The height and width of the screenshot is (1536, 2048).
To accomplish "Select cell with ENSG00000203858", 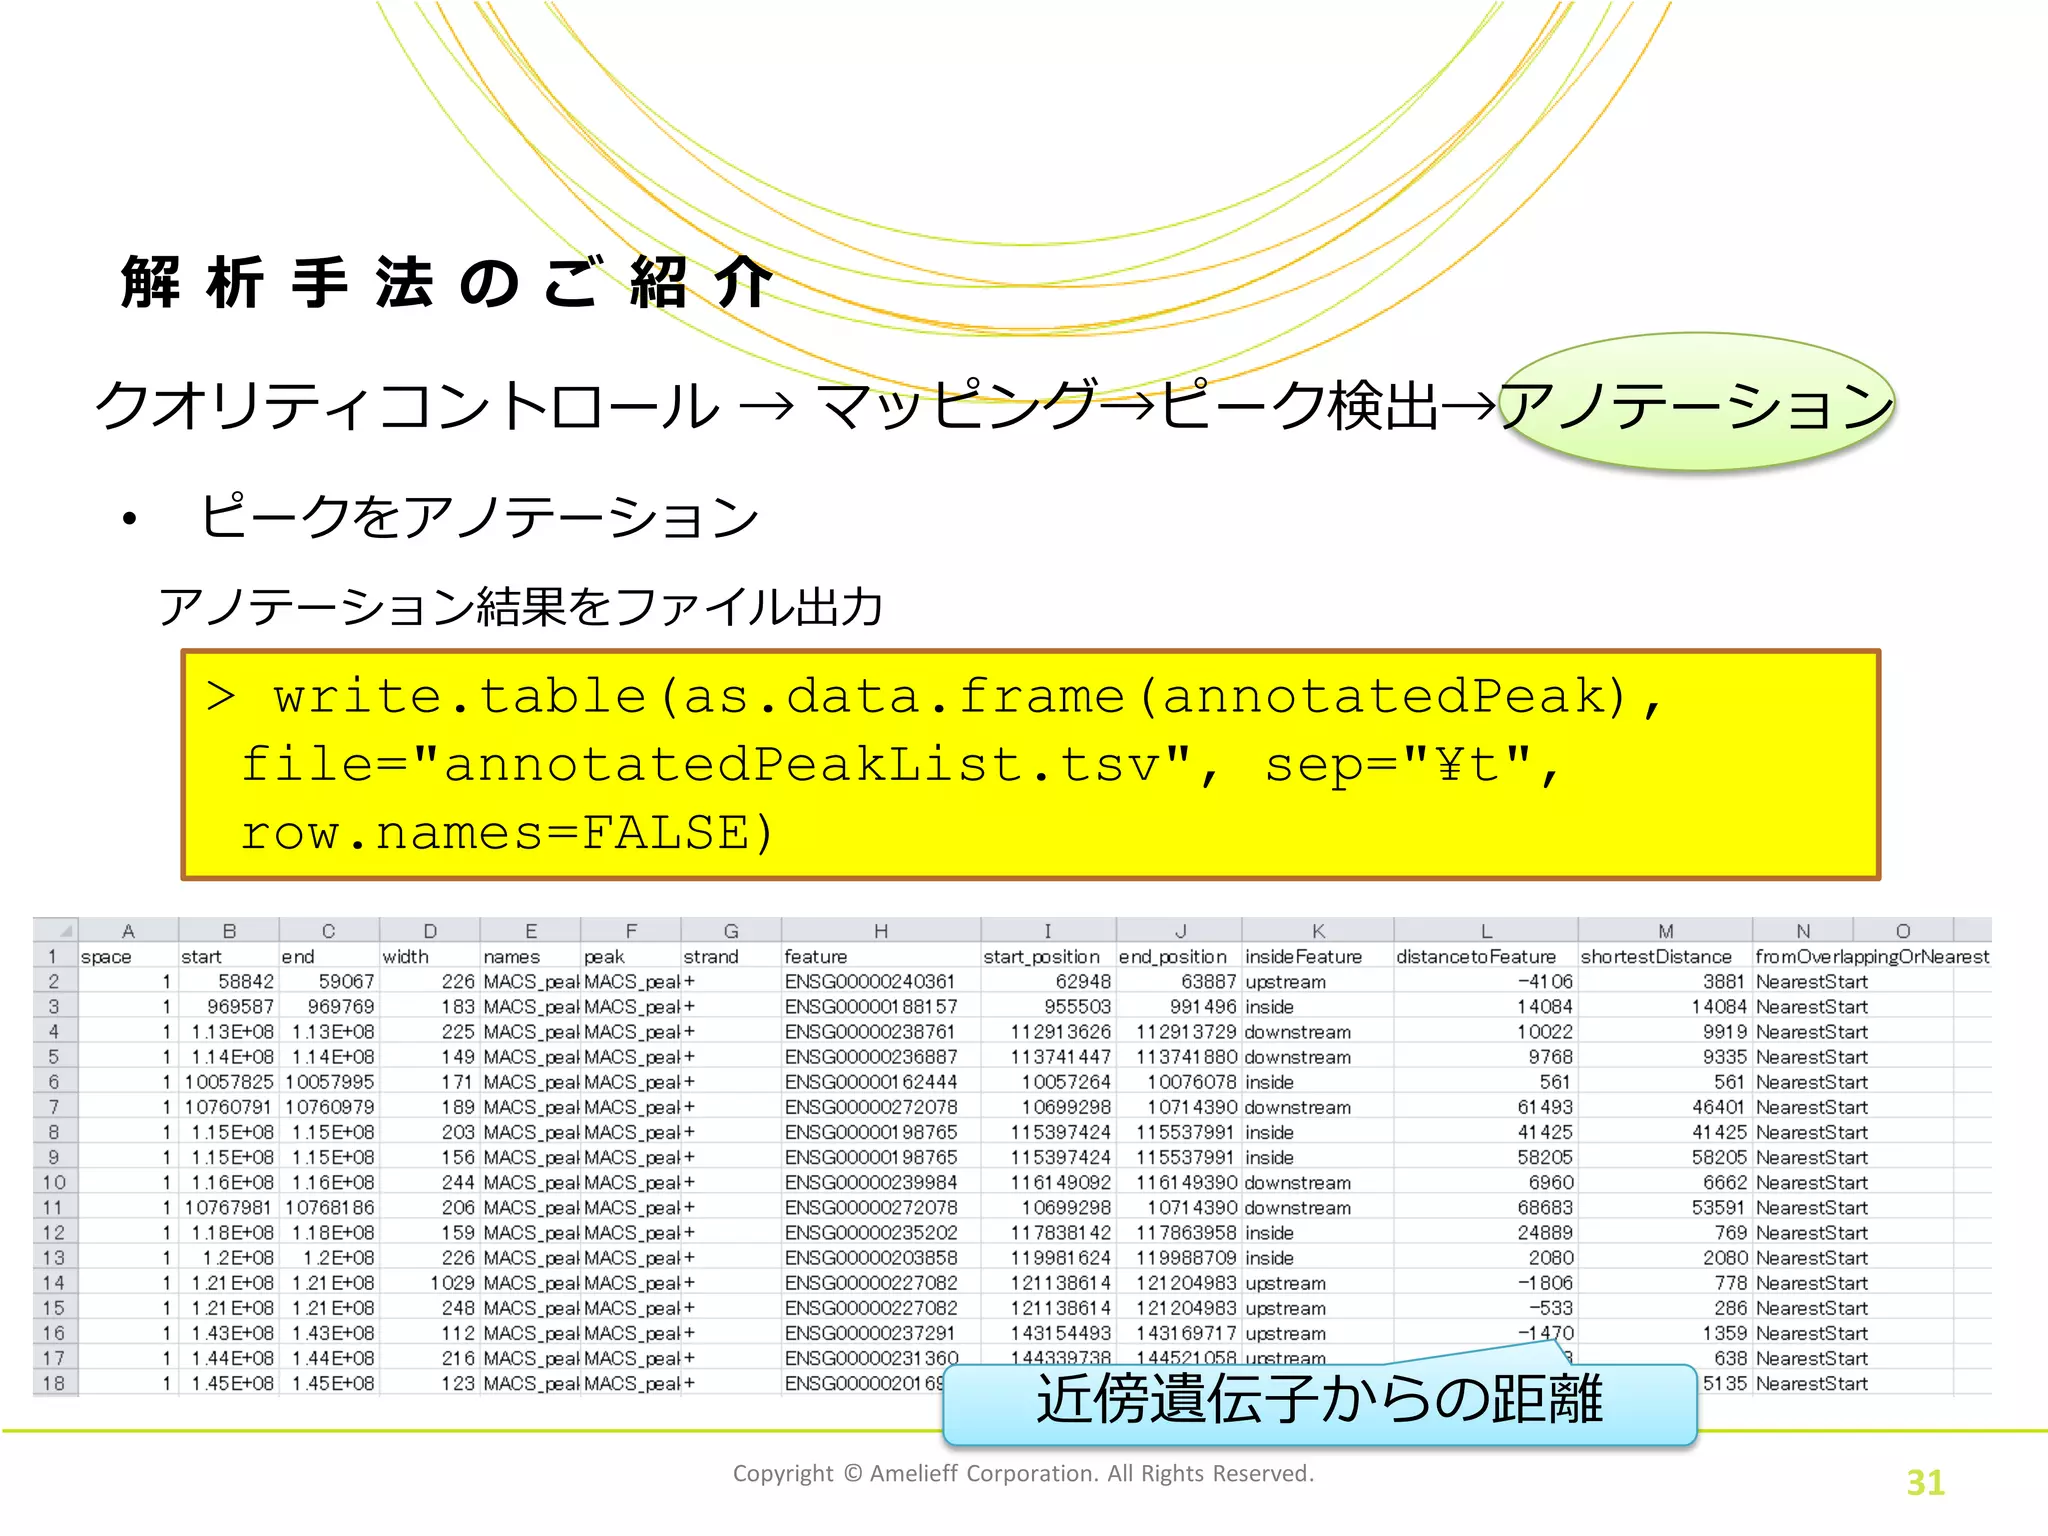I will pos(881,1258).
